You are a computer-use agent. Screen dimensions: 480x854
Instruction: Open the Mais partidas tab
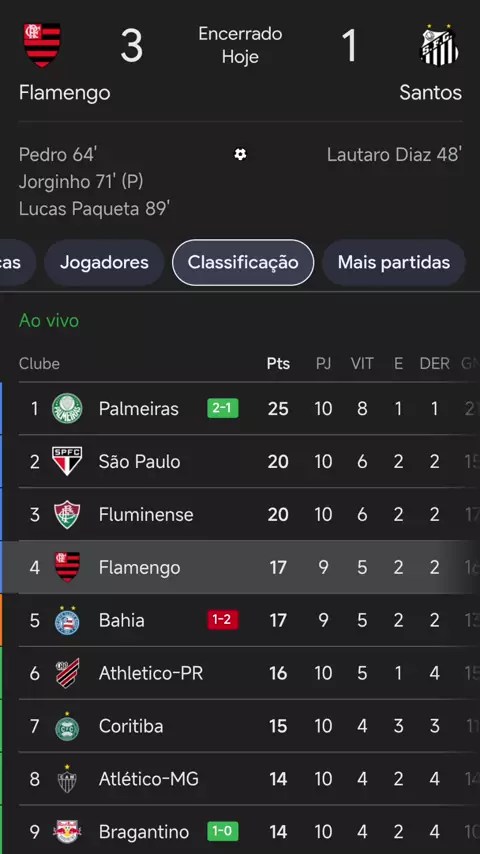tap(393, 263)
